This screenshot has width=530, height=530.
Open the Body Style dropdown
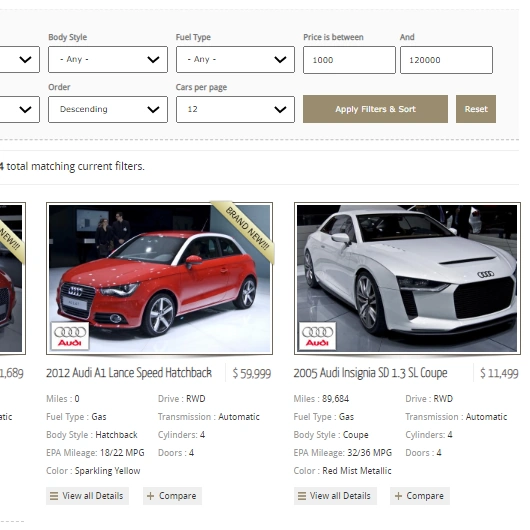[x=108, y=59]
